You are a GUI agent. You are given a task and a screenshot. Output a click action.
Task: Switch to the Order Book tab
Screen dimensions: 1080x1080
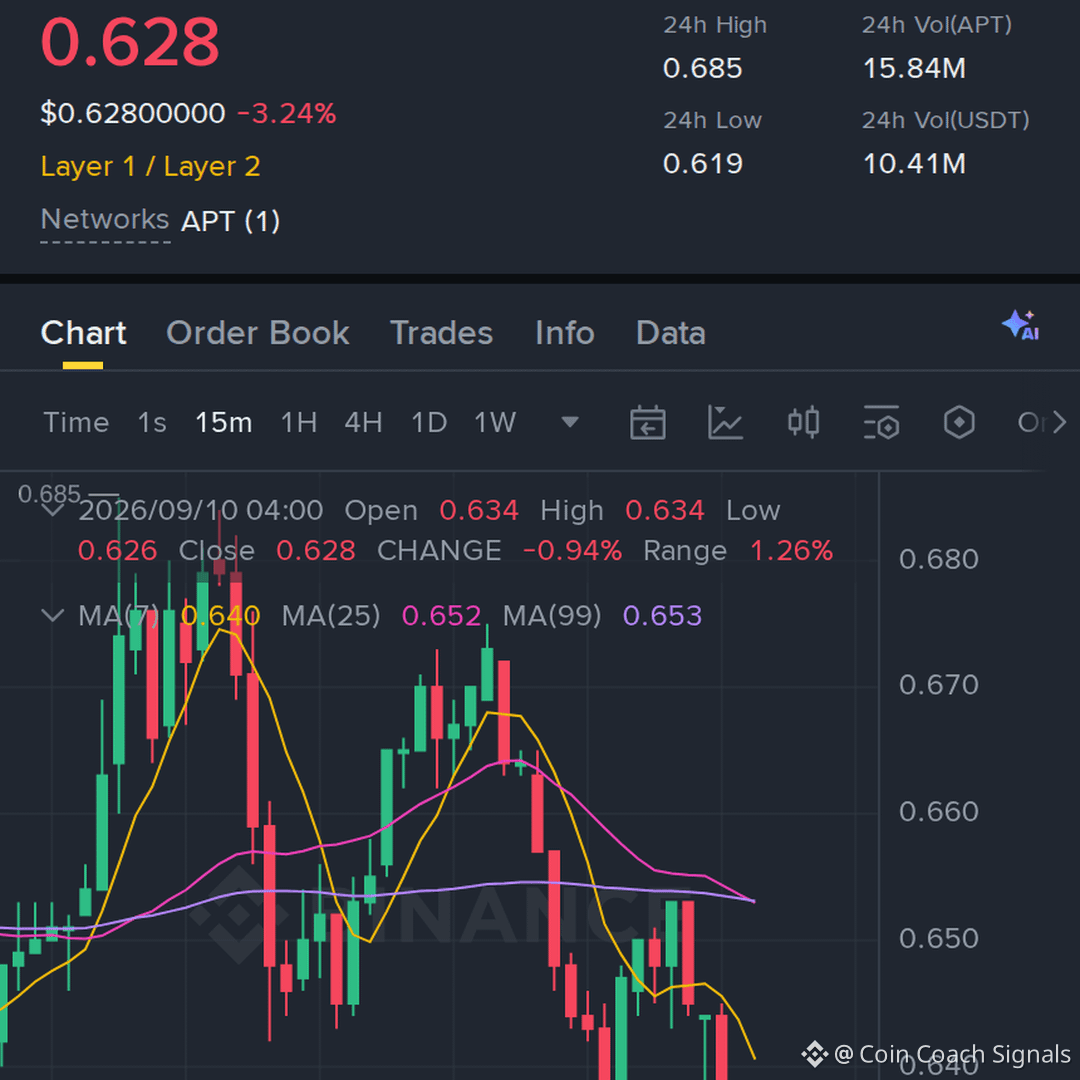tap(258, 333)
